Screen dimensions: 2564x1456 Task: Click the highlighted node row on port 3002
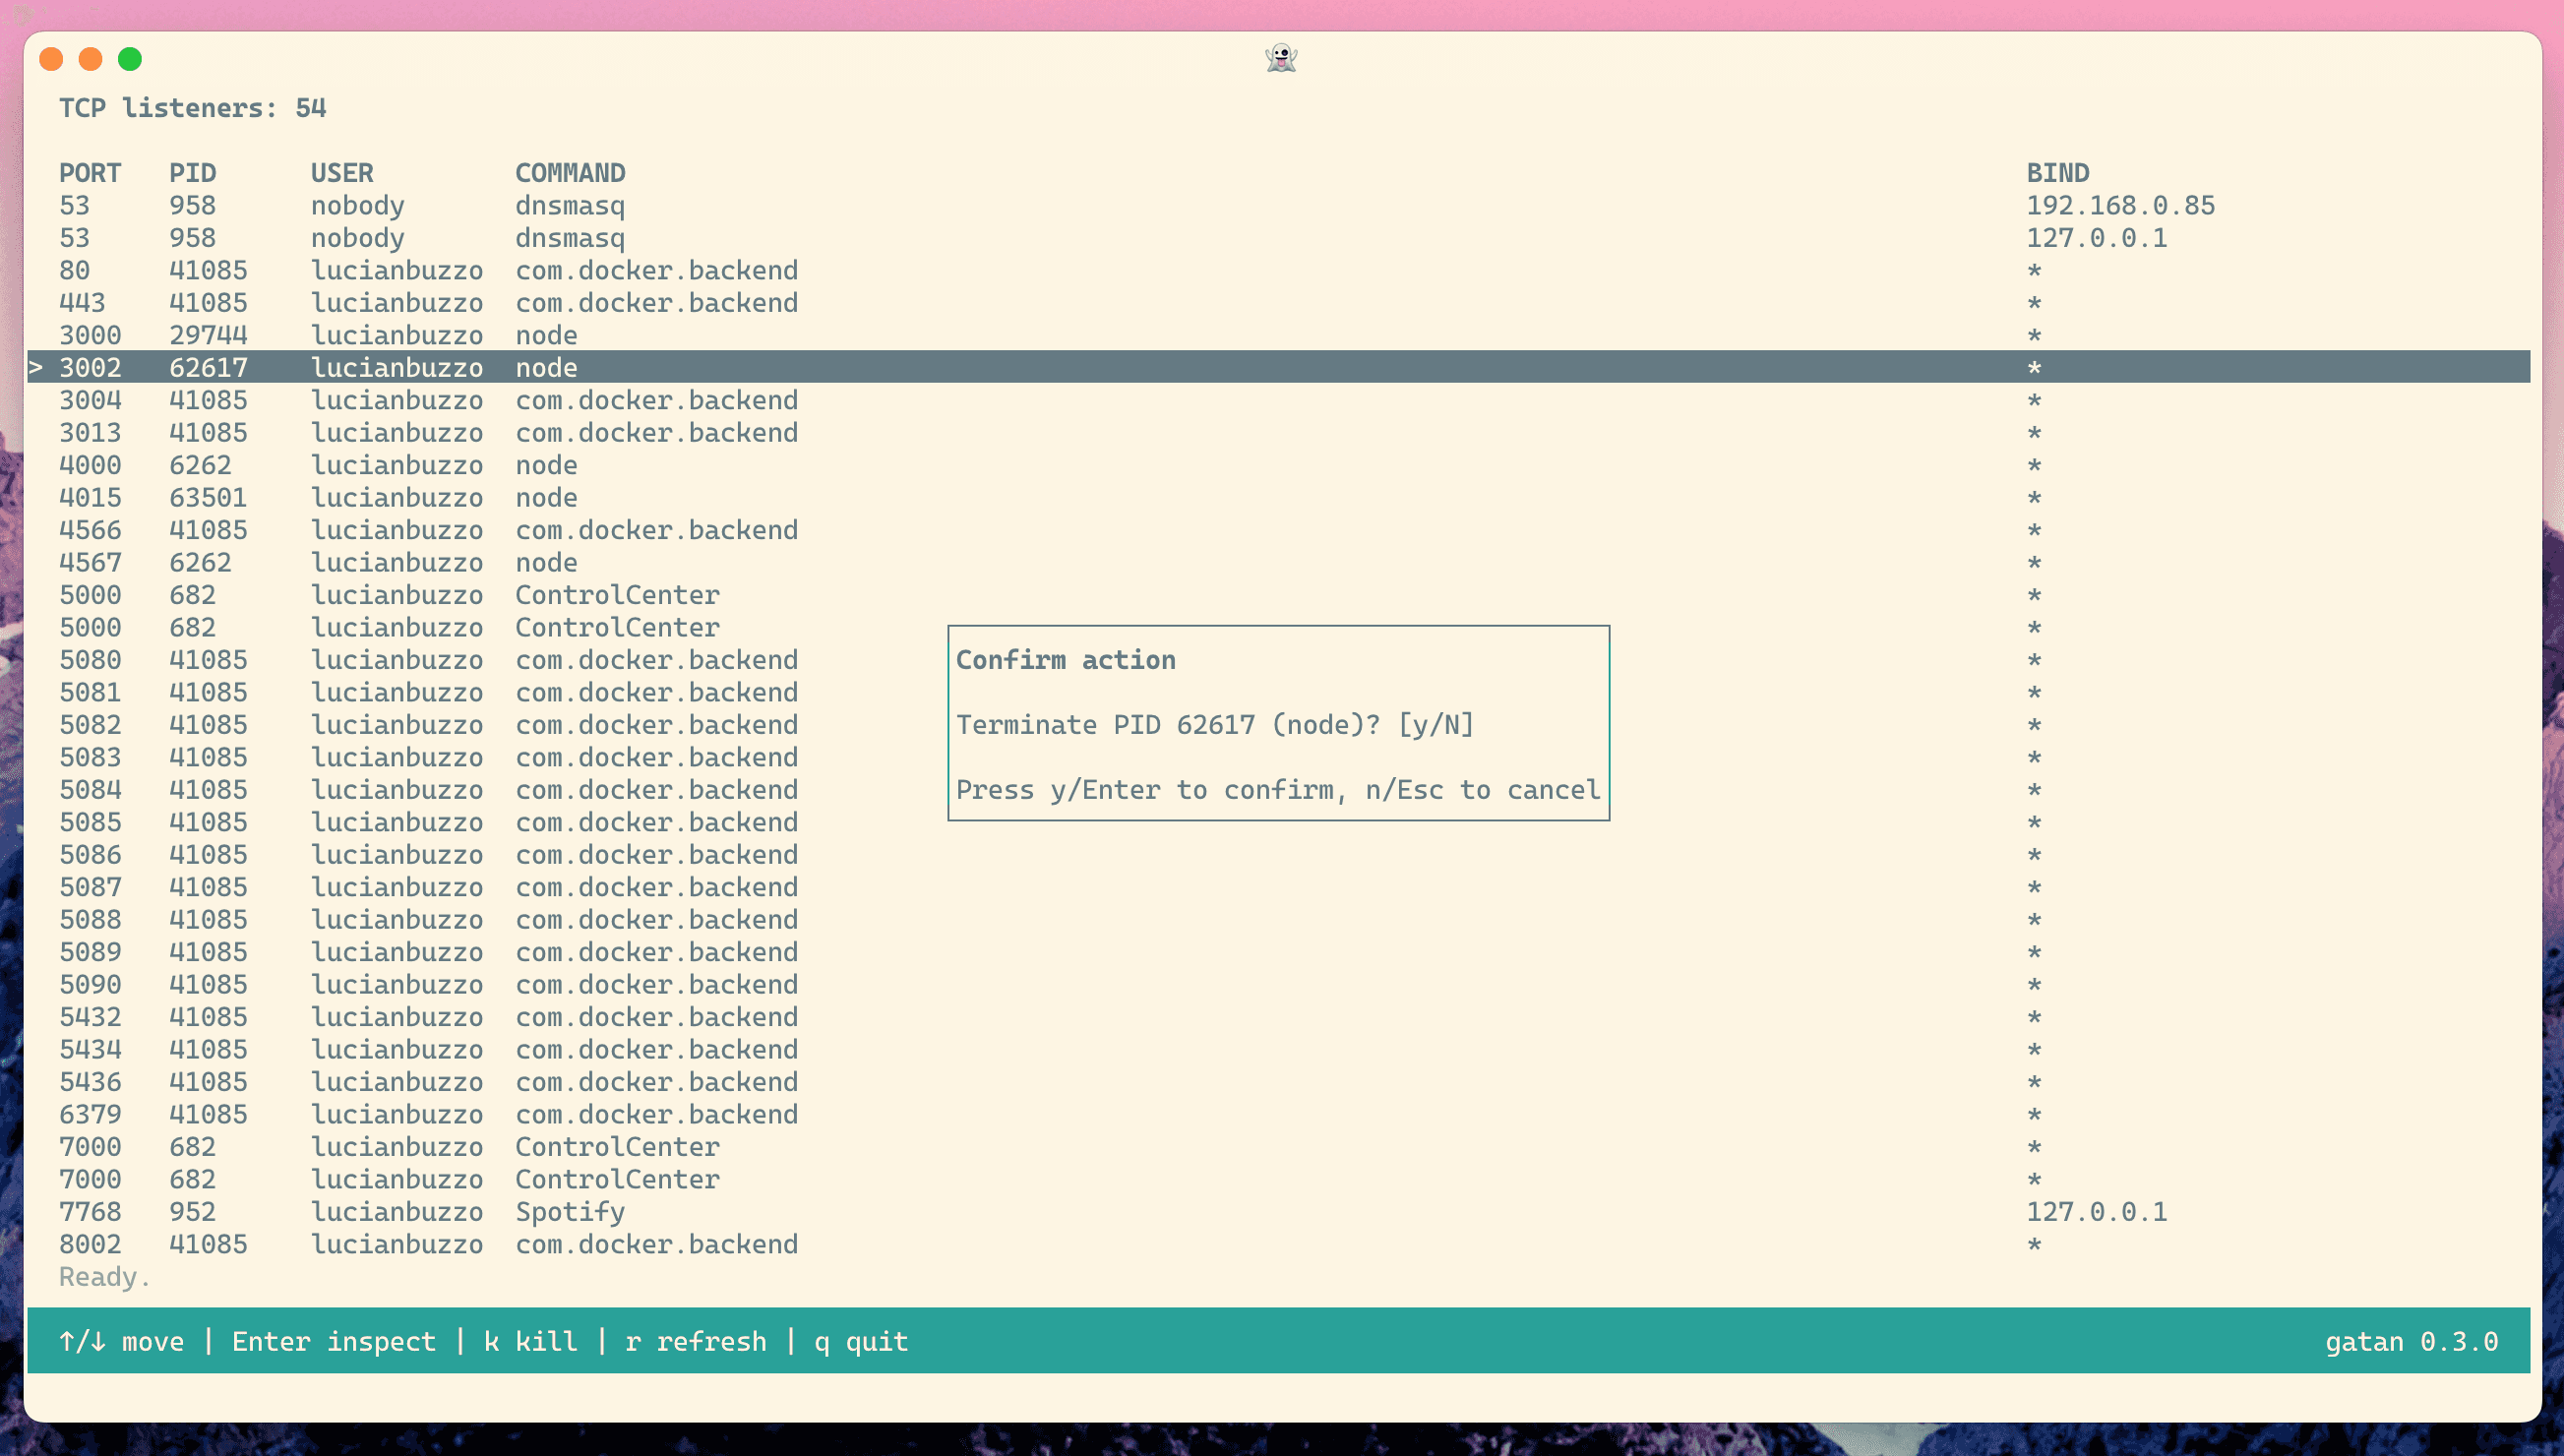click(546, 367)
